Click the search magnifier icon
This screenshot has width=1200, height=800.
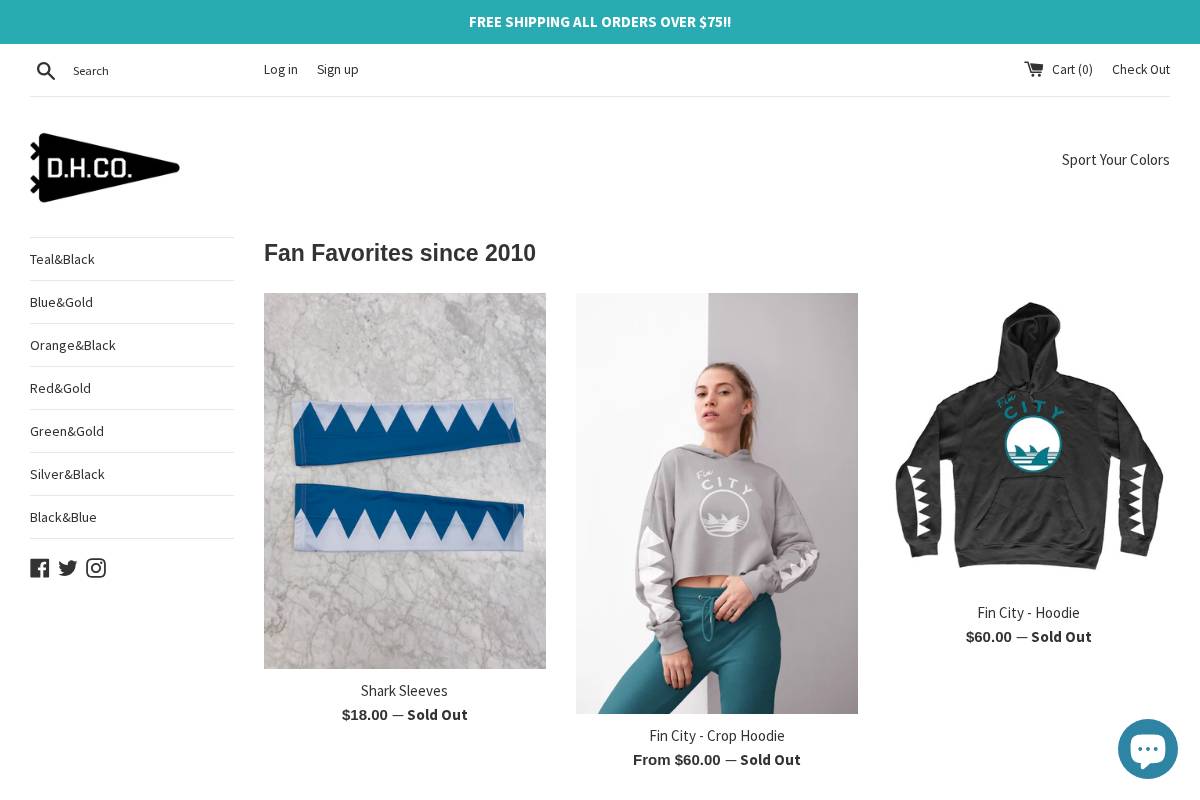pos(46,71)
